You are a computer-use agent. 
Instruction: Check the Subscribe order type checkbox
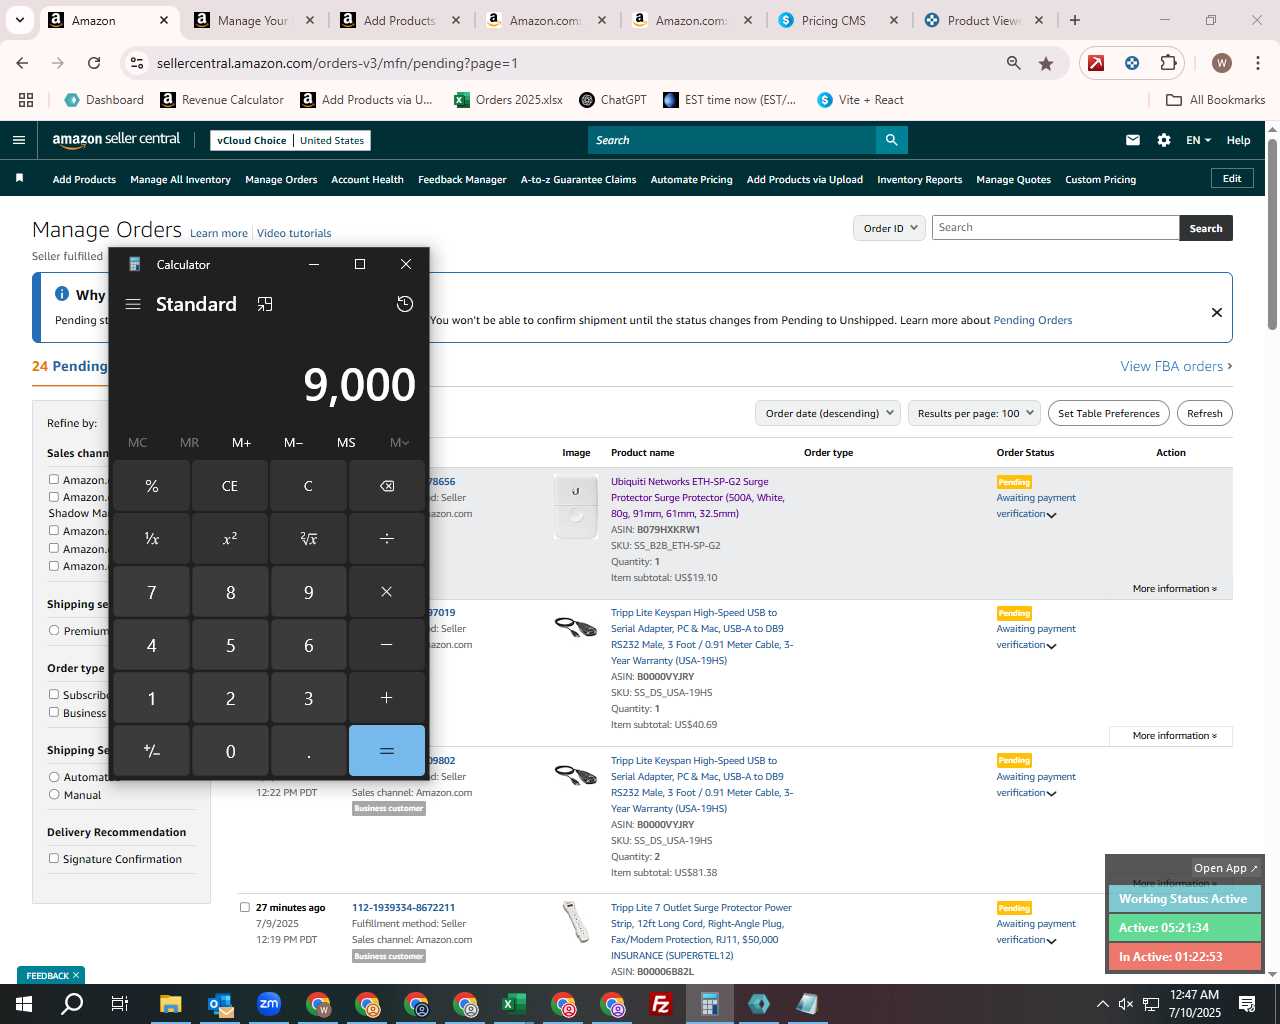tap(54, 694)
